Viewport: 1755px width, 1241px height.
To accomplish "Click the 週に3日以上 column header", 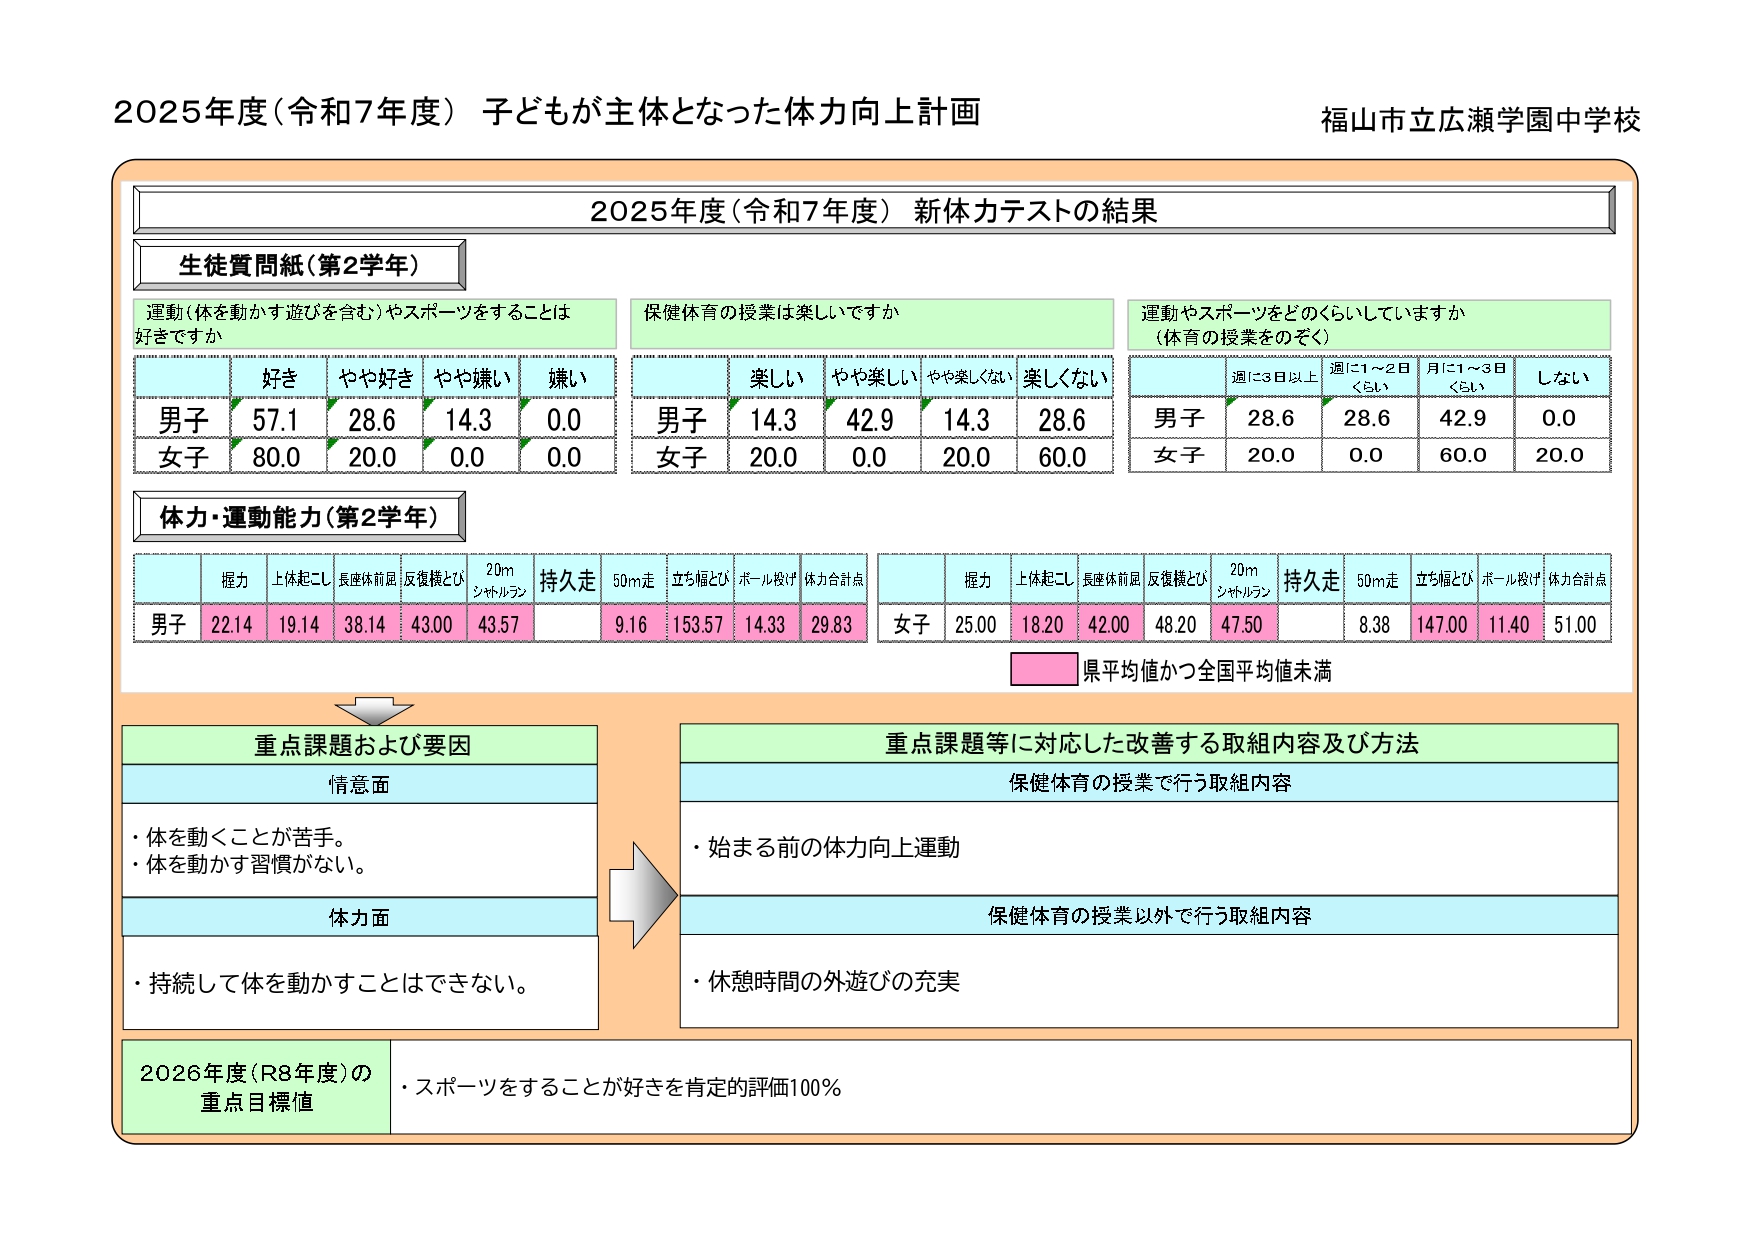I will click(1273, 377).
